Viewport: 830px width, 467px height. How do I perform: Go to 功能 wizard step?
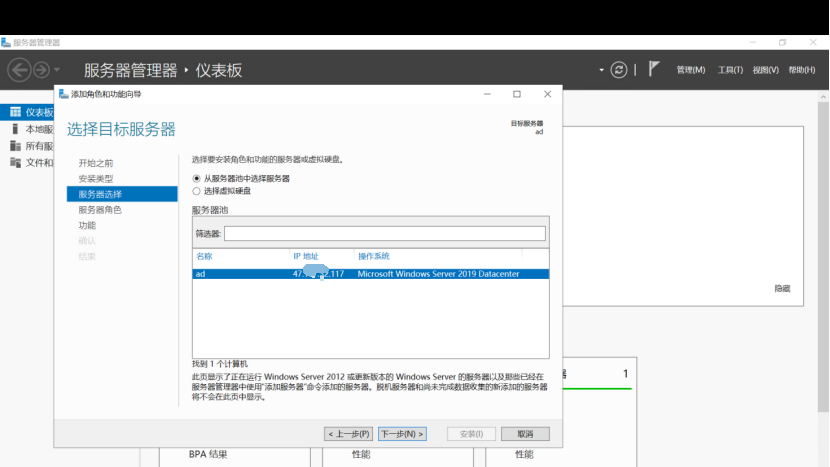click(x=87, y=225)
